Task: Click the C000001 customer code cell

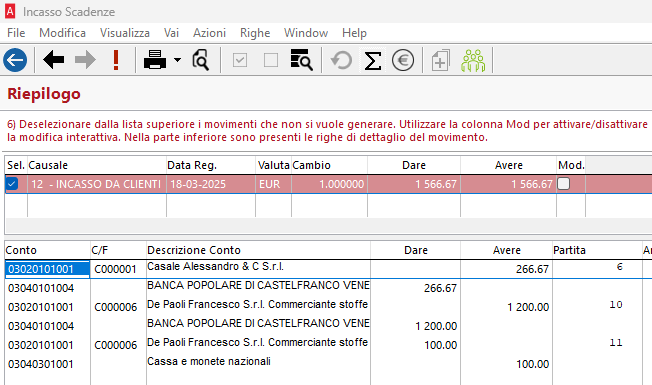Action: (118, 269)
